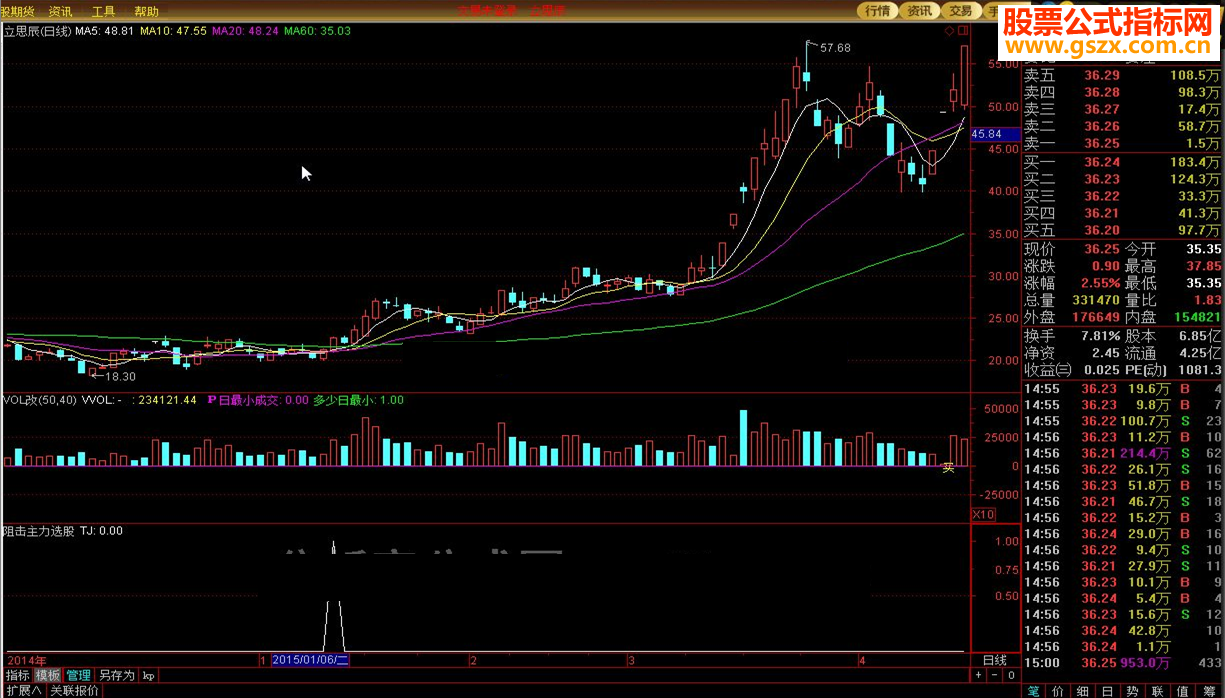This screenshot has width=1225, height=698.
Task: Click the MA10: 47.55 indicator label
Action: [x=174, y=31]
